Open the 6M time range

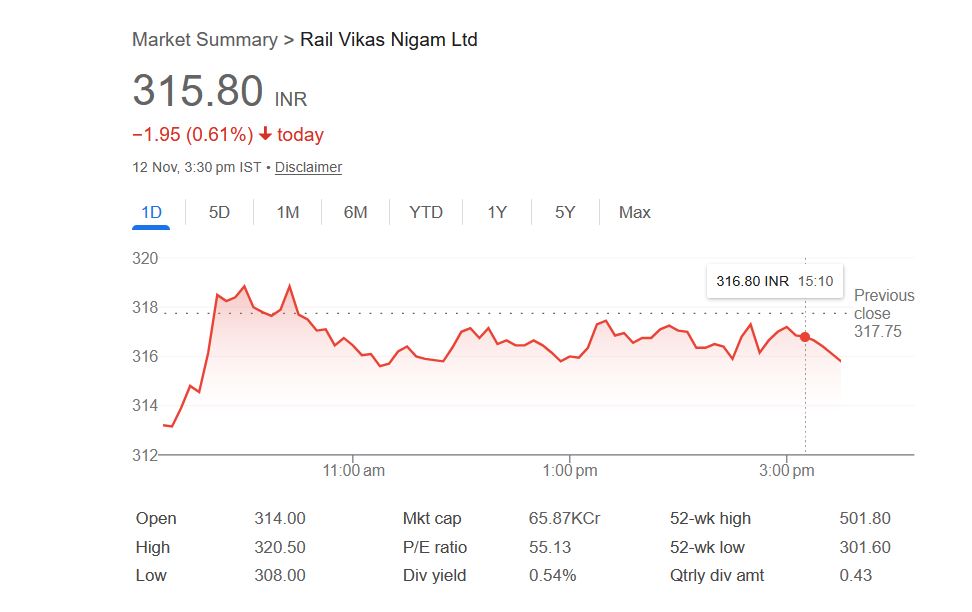coord(355,212)
